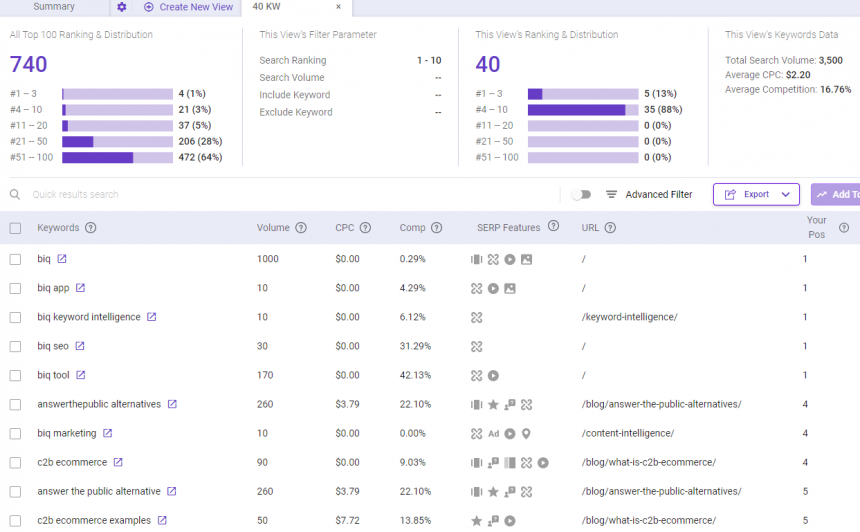Viewport: 860px width, 532px height.
Task: Click the Advanced Filter lines icon
Action: pos(612,194)
